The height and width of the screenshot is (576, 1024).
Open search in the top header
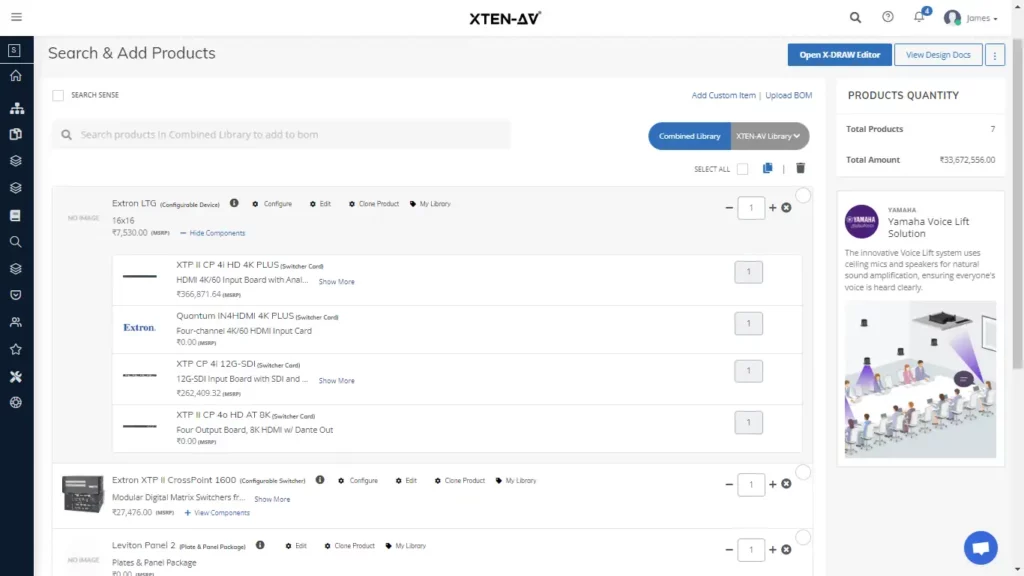(855, 18)
